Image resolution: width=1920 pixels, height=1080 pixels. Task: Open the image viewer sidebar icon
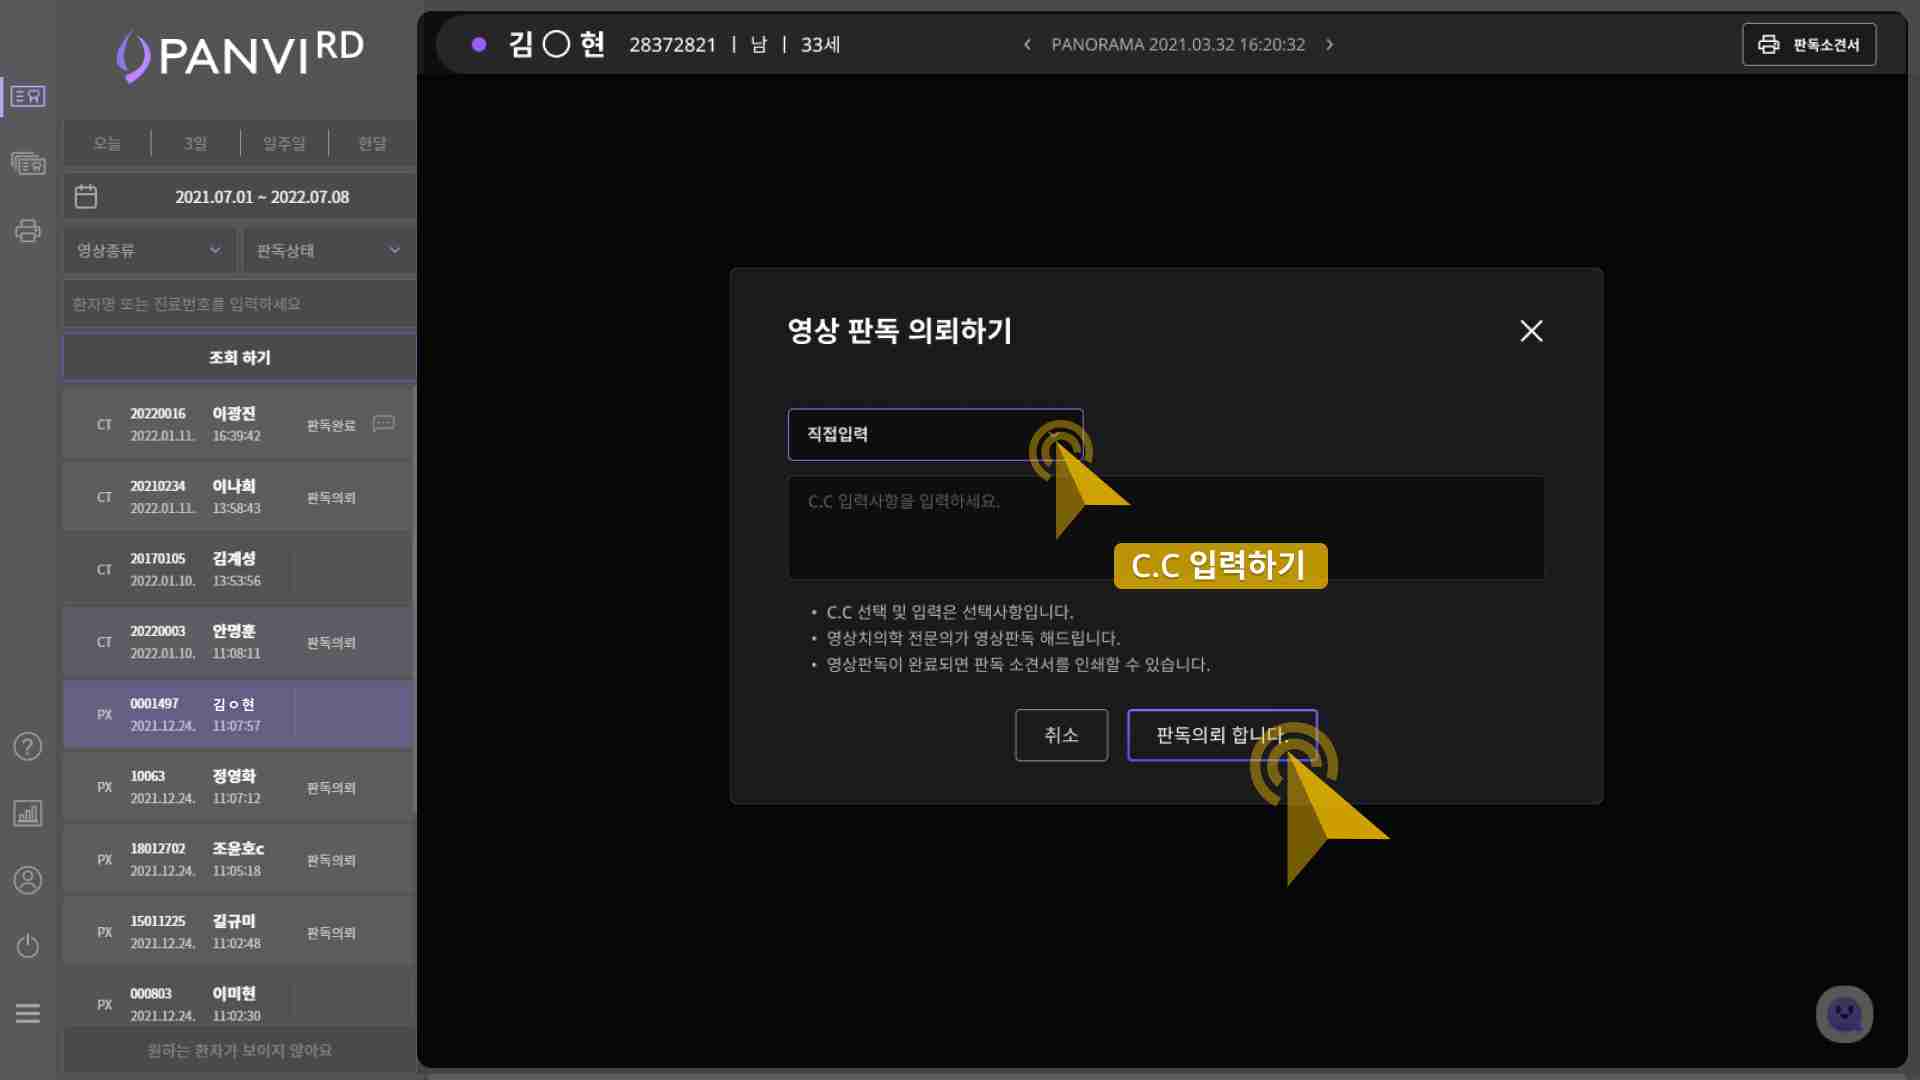[x=28, y=163]
